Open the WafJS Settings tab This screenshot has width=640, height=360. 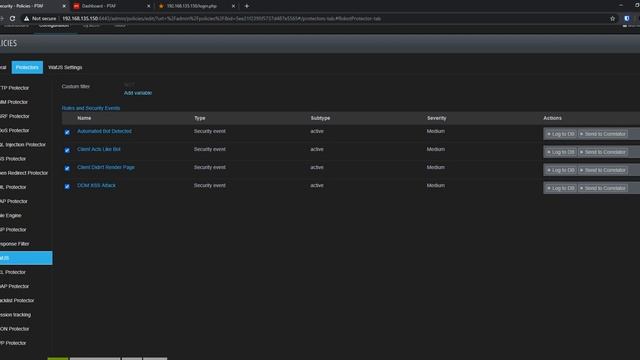tap(65, 67)
